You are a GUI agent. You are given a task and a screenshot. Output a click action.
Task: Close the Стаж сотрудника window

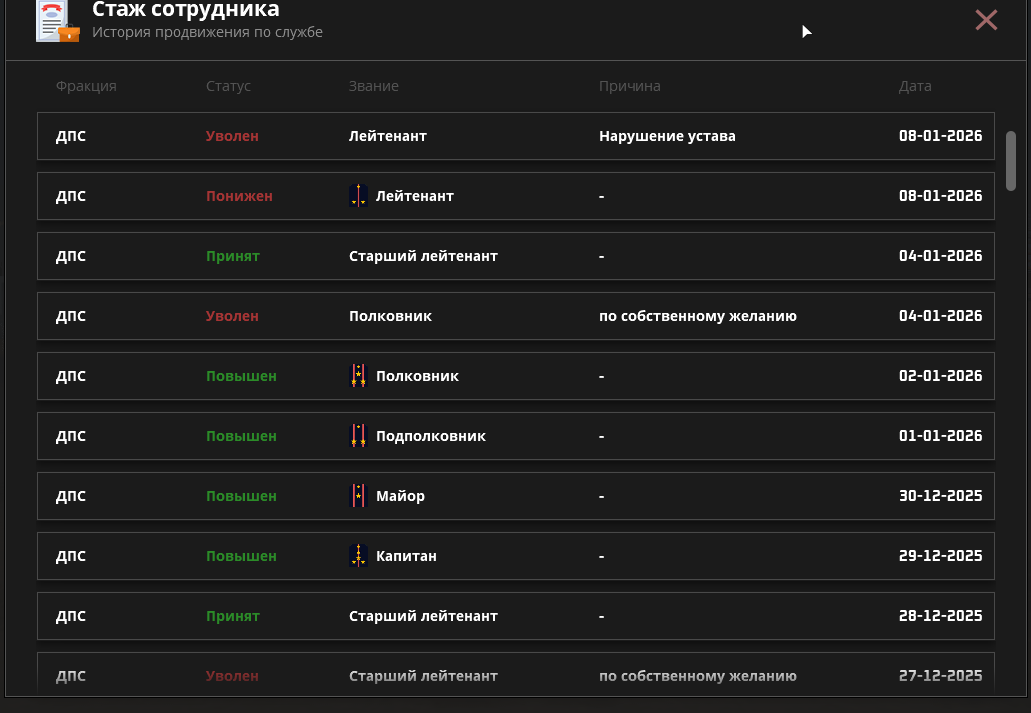986,20
